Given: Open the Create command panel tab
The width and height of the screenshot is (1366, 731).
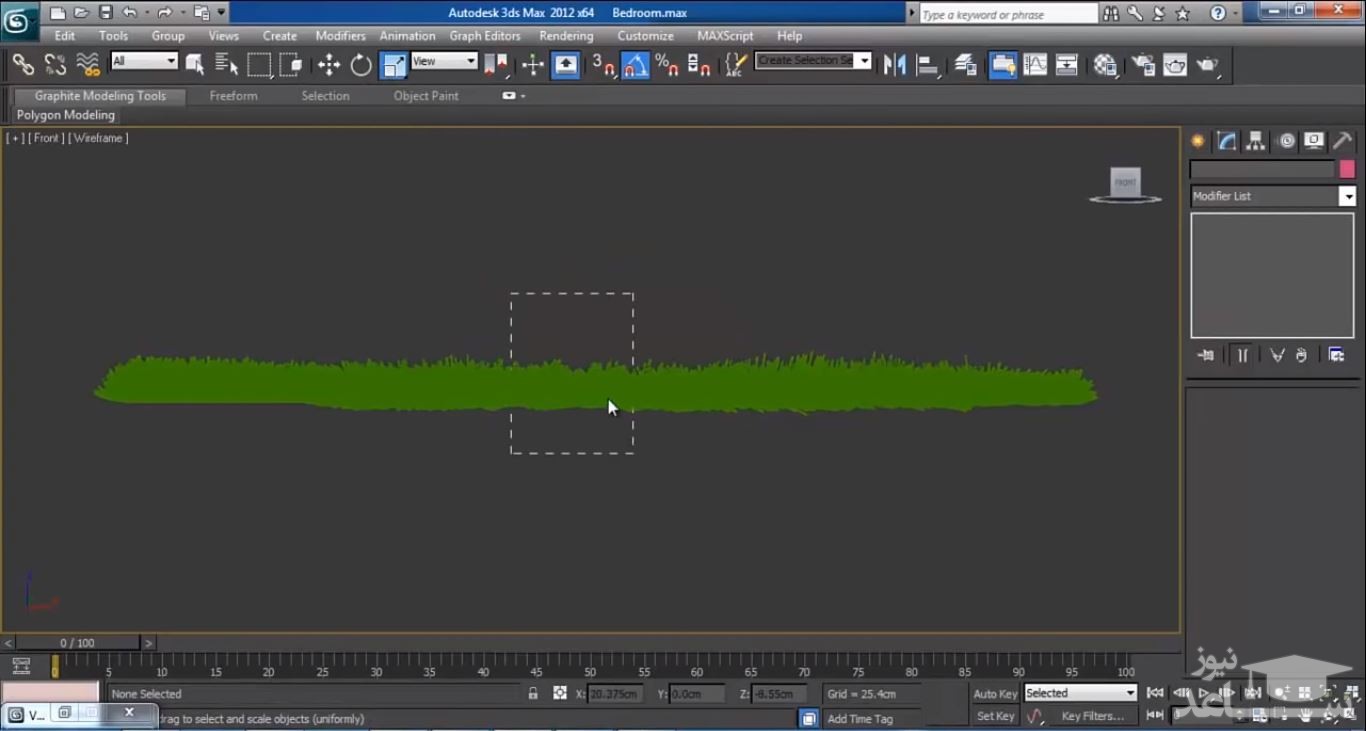Looking at the screenshot, I should (x=1198, y=141).
